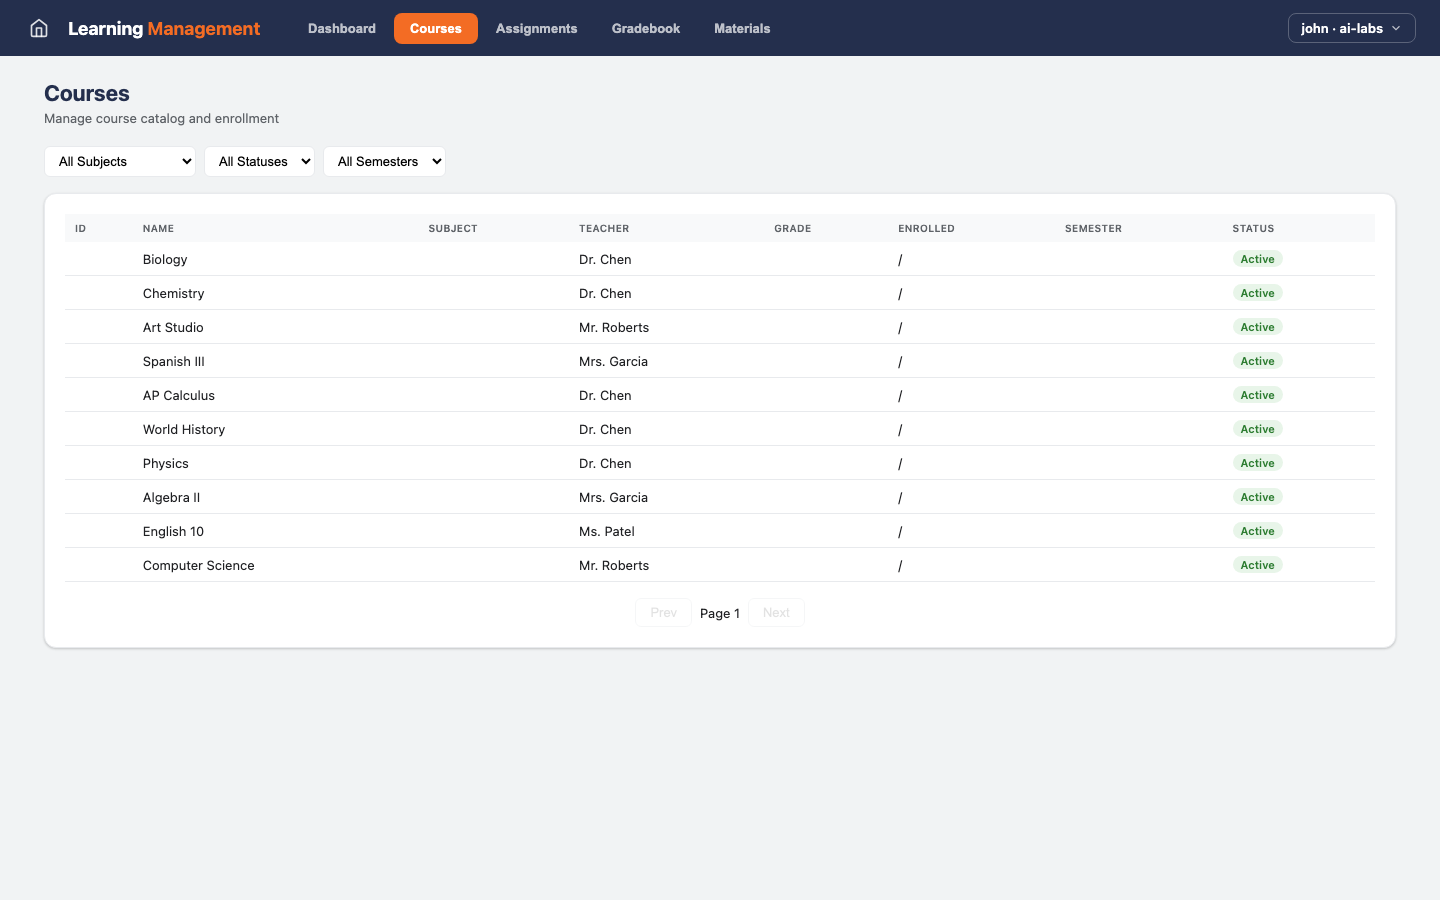
Task: Open the AP Calculus course
Action: point(178,395)
